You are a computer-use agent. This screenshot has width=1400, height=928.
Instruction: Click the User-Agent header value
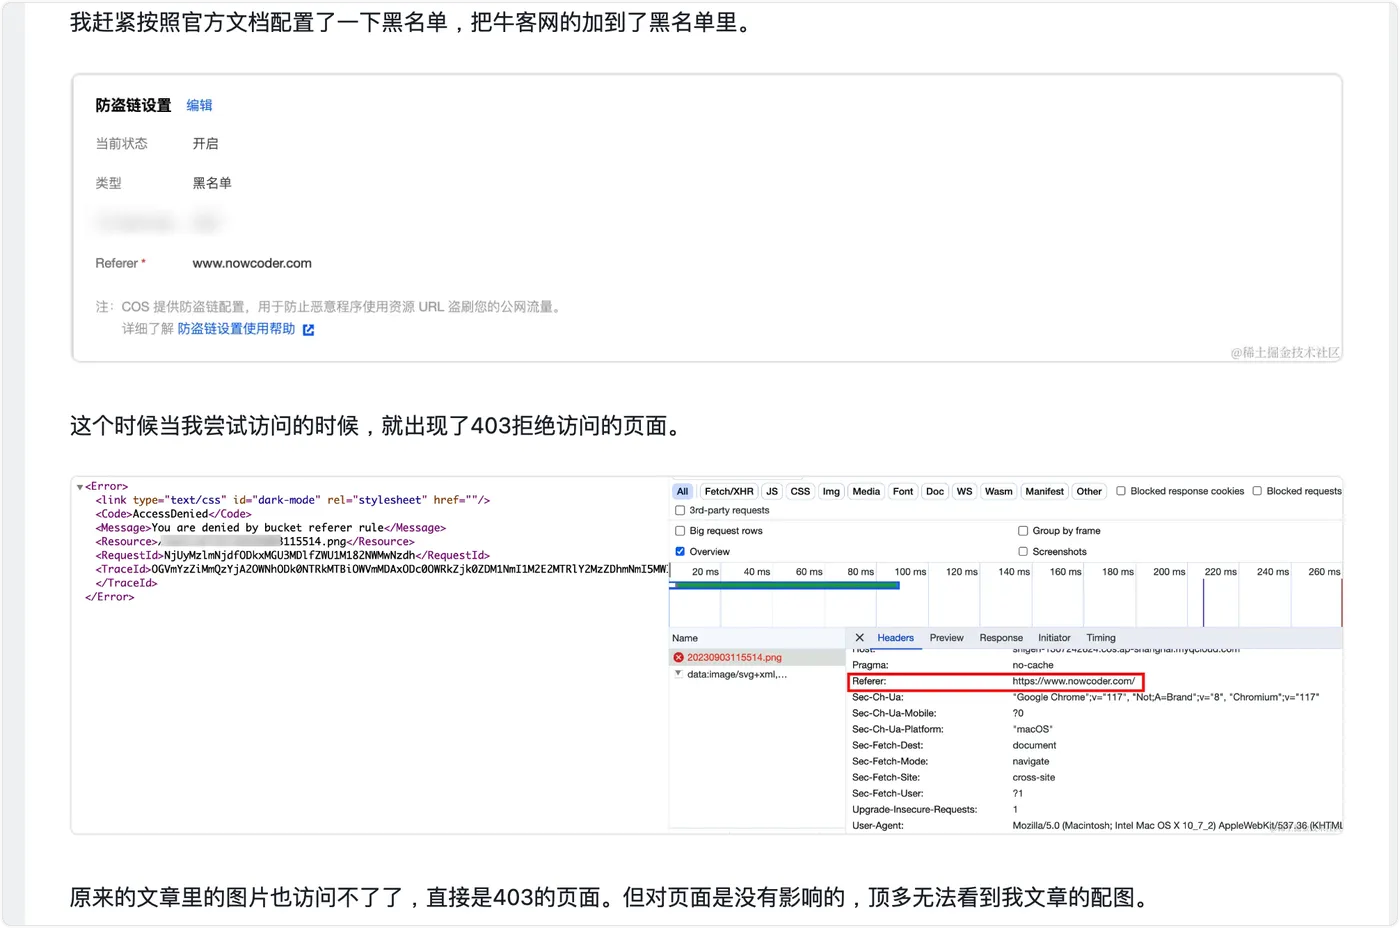coord(1177,825)
